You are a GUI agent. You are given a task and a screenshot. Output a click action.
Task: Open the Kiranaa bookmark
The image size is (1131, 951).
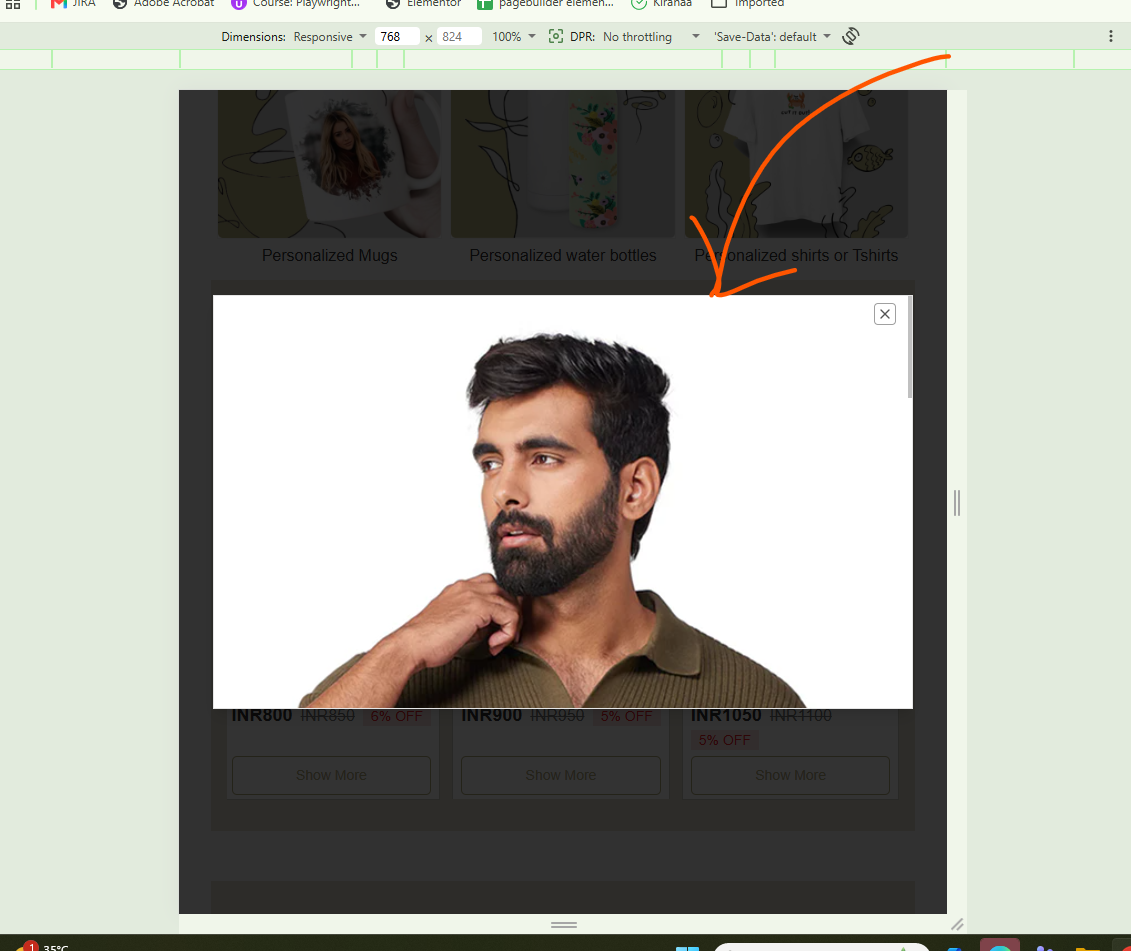tap(661, 4)
